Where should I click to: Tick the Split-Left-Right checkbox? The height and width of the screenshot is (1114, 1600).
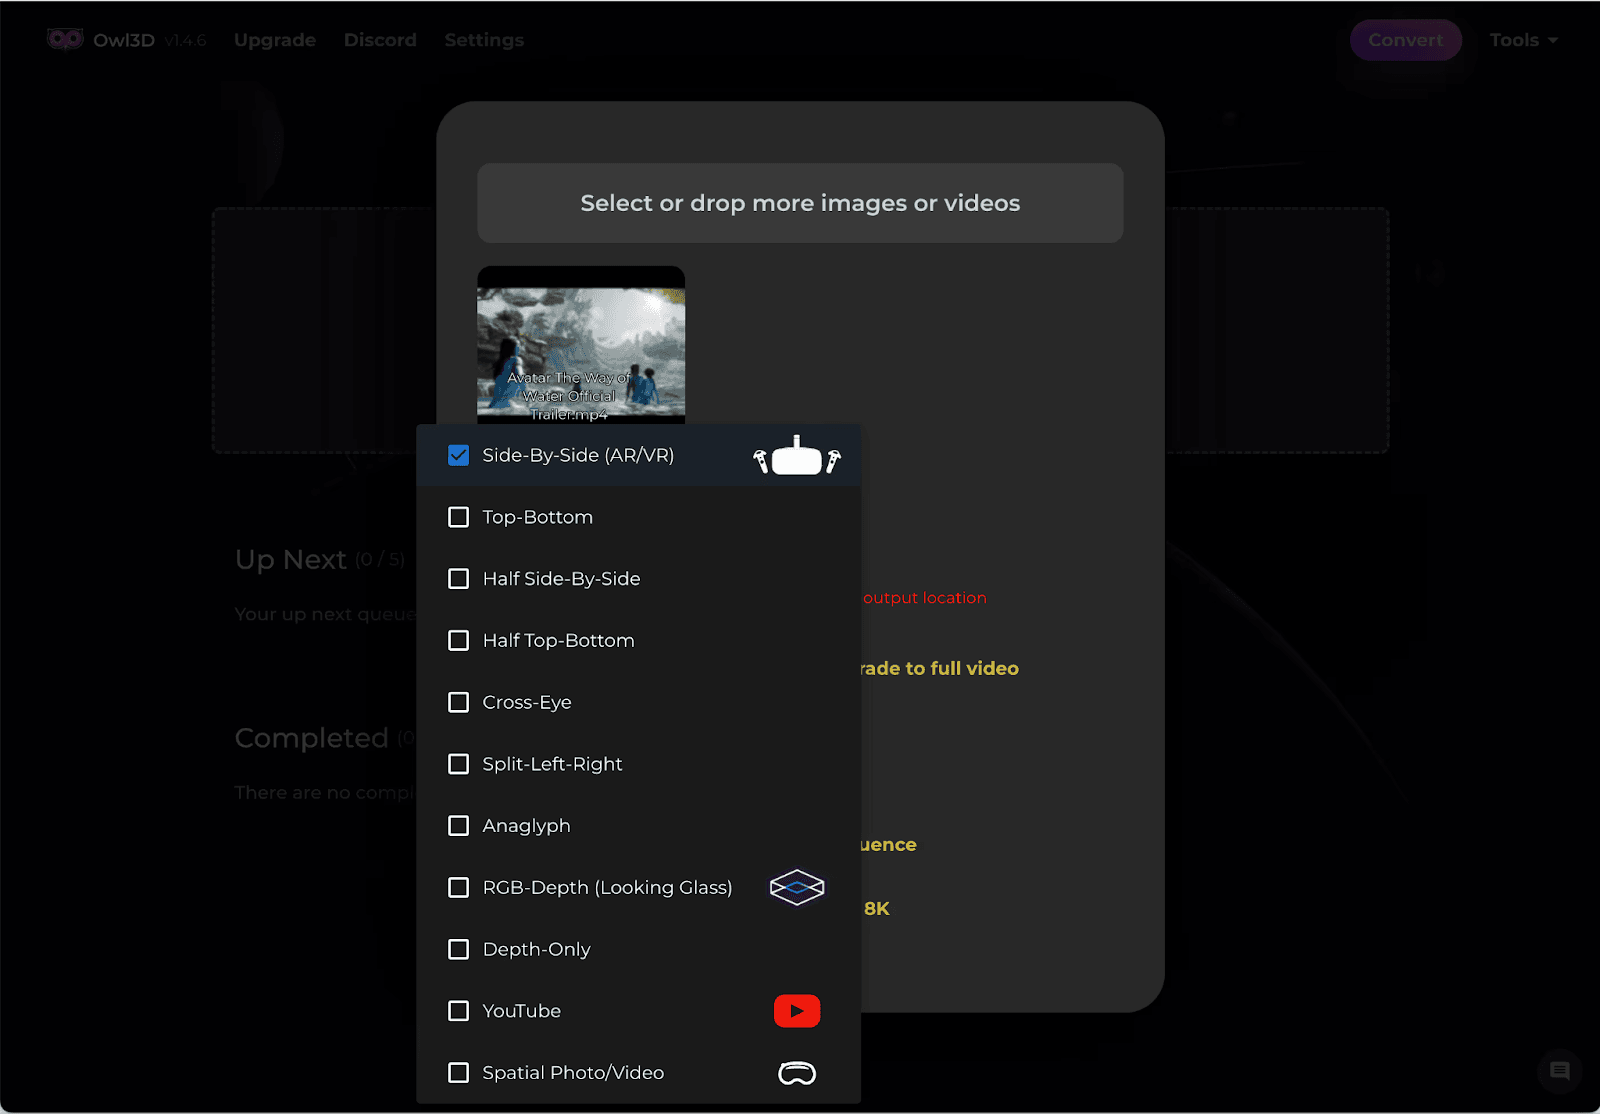point(459,764)
